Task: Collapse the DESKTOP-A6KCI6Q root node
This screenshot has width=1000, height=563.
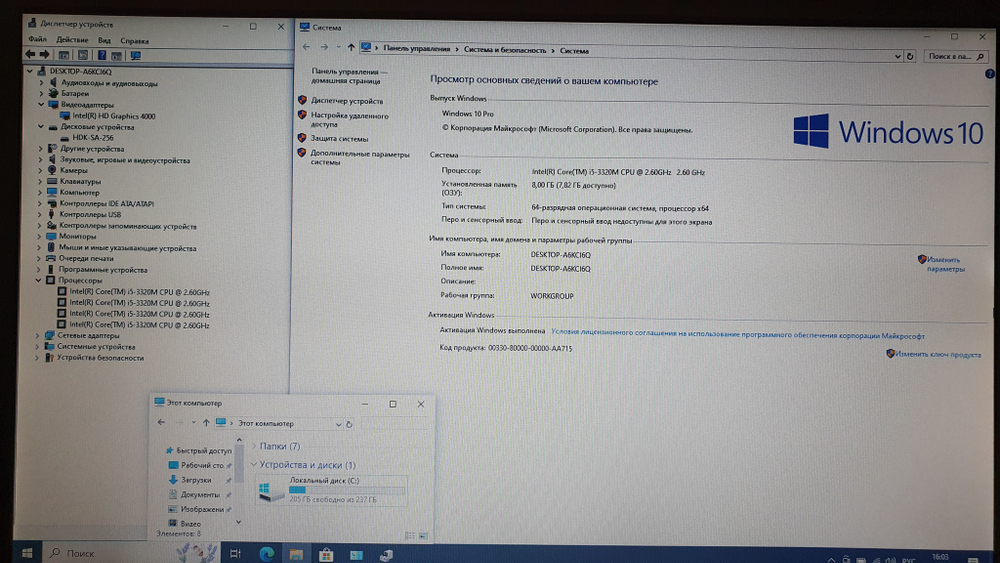Action: tap(30, 71)
